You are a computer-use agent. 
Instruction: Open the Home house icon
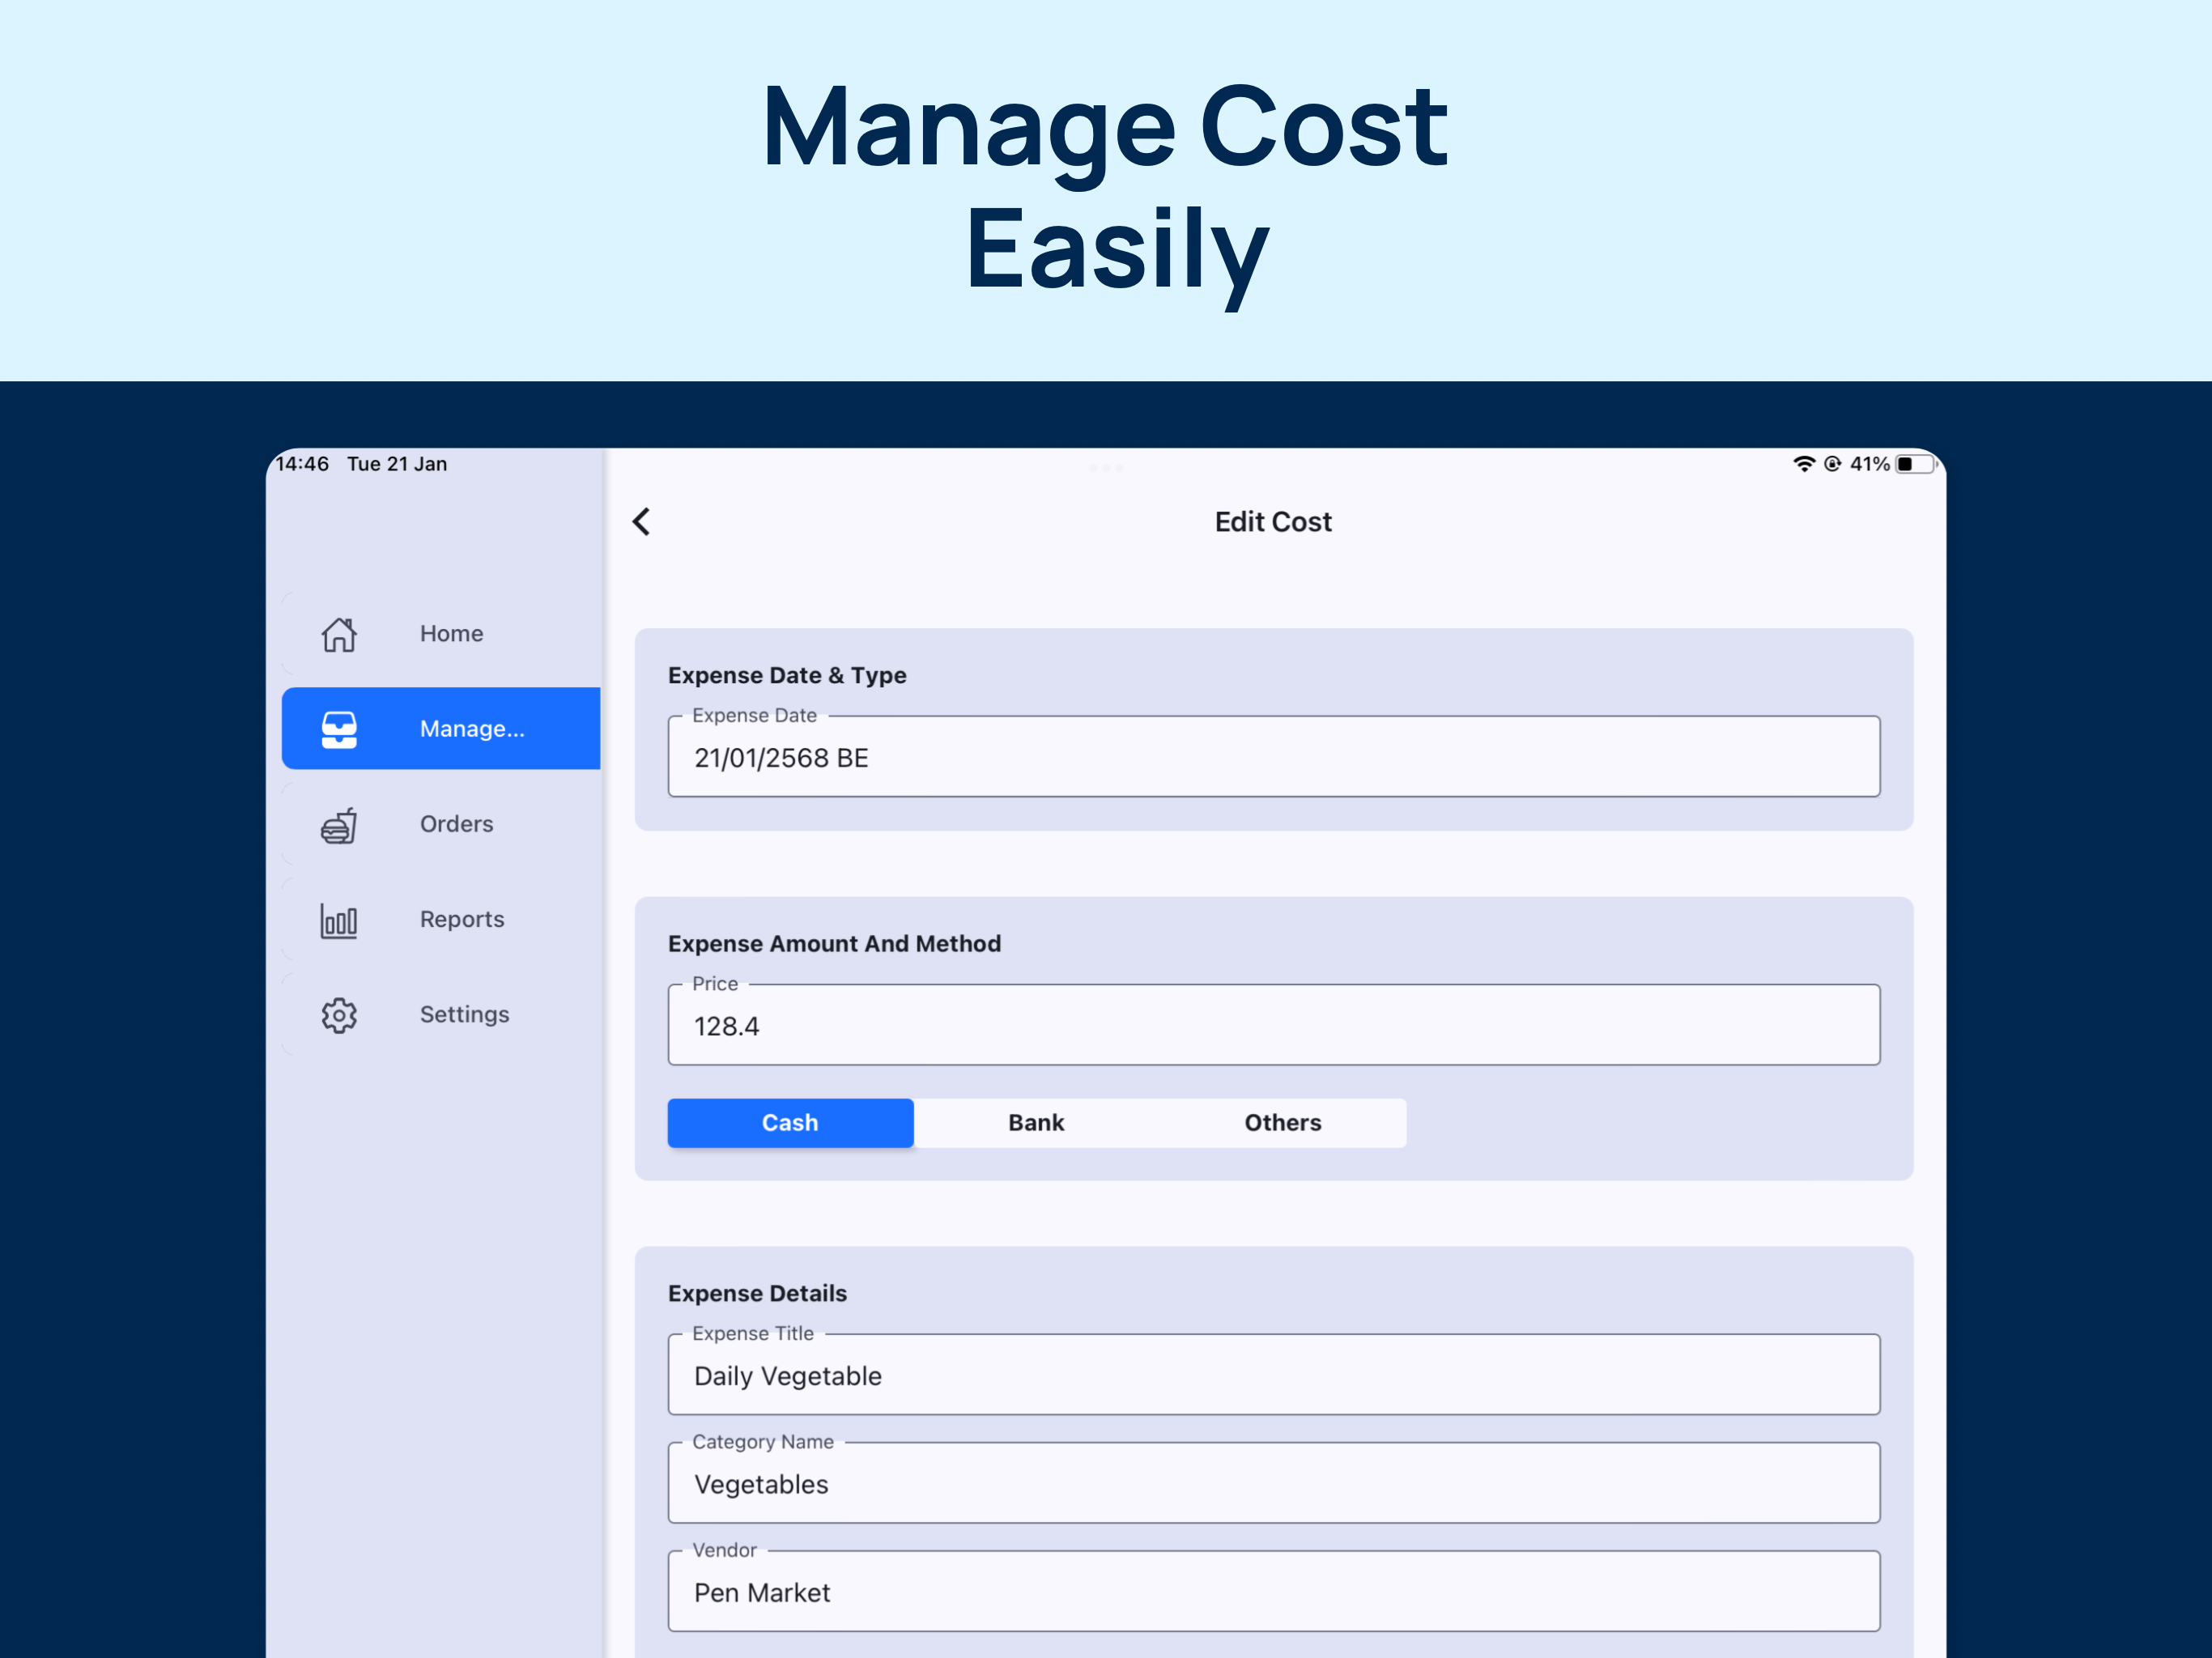(339, 634)
